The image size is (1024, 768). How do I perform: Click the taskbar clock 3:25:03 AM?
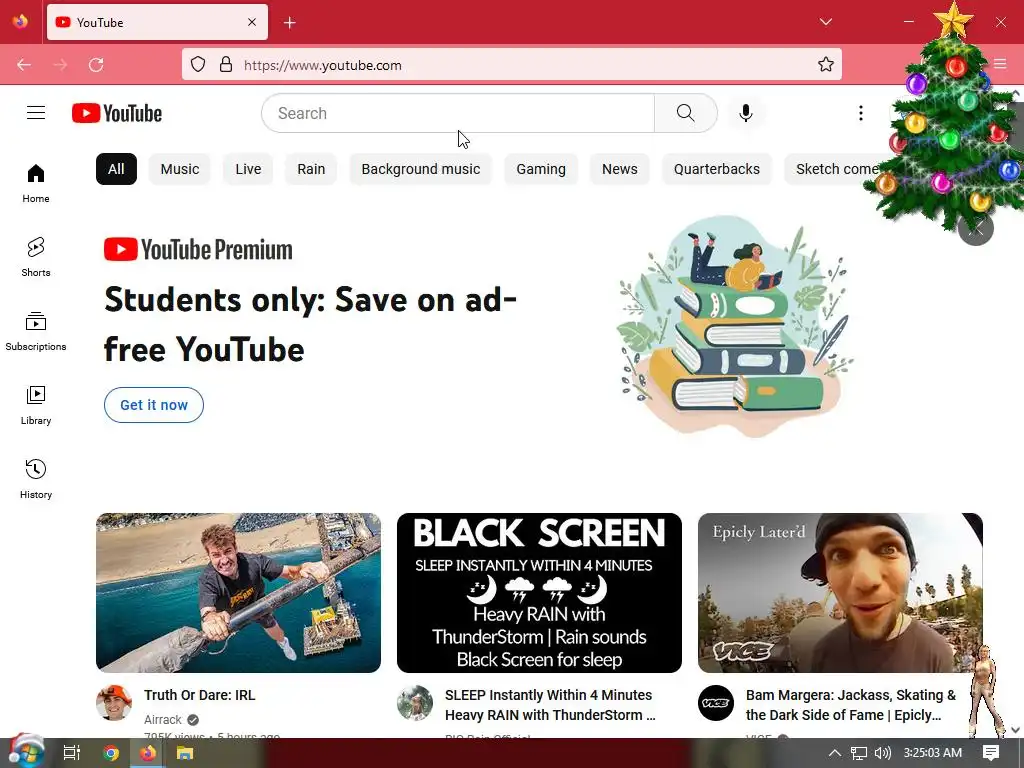coord(933,753)
